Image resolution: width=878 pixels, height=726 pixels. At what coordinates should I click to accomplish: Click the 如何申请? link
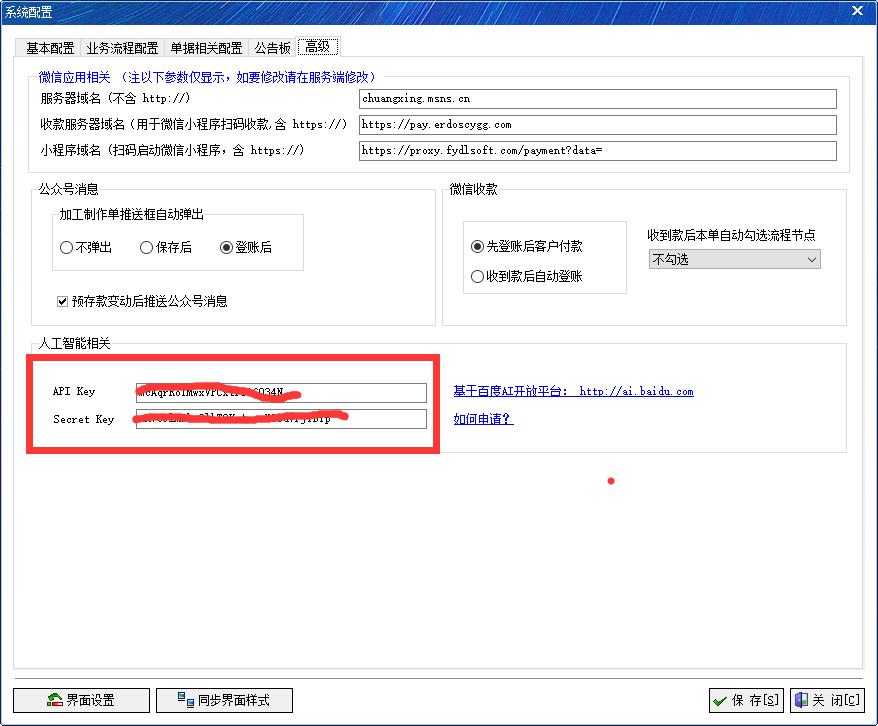(x=483, y=419)
